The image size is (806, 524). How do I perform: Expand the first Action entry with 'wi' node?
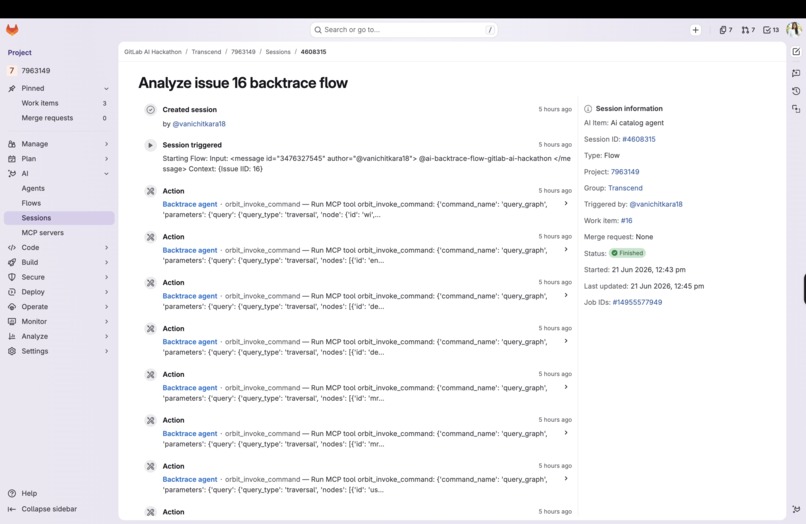click(565, 204)
